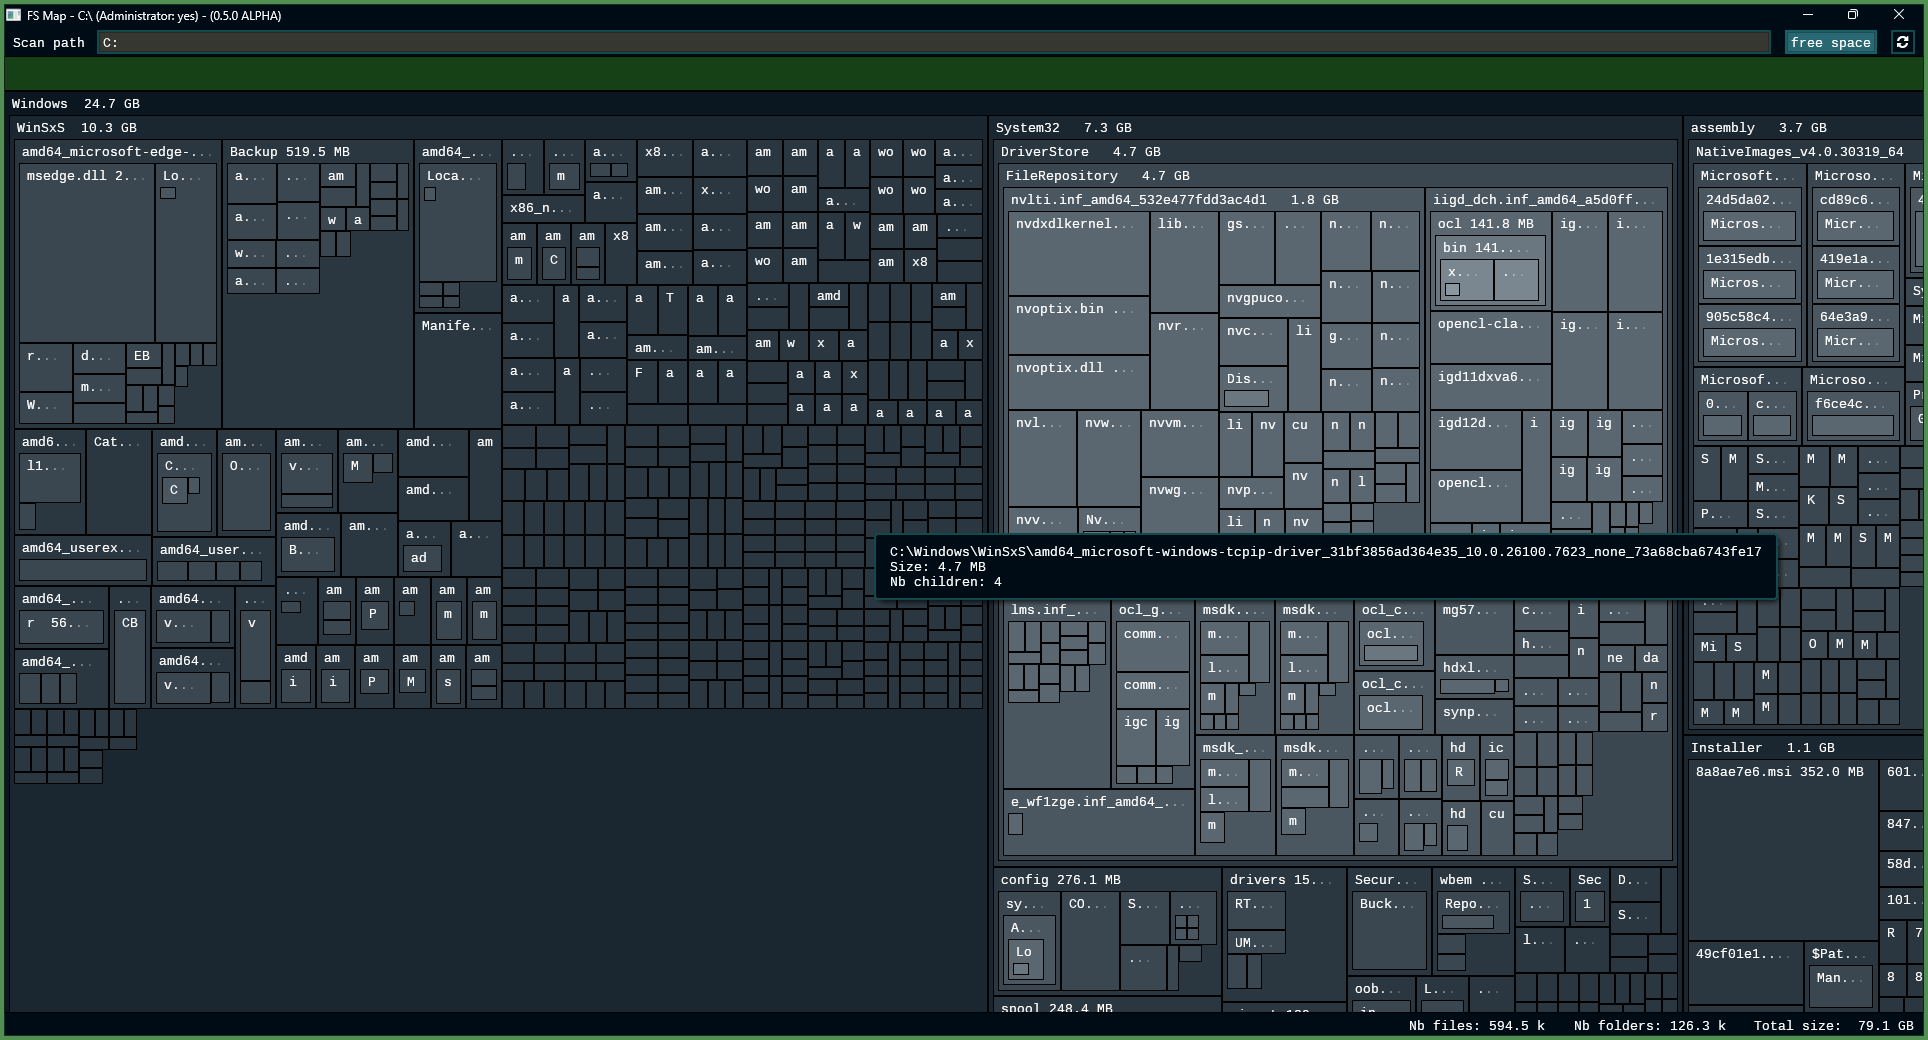The image size is (1928, 1040).
Task: Select the mg57... folder block
Action: [x=1474, y=626]
